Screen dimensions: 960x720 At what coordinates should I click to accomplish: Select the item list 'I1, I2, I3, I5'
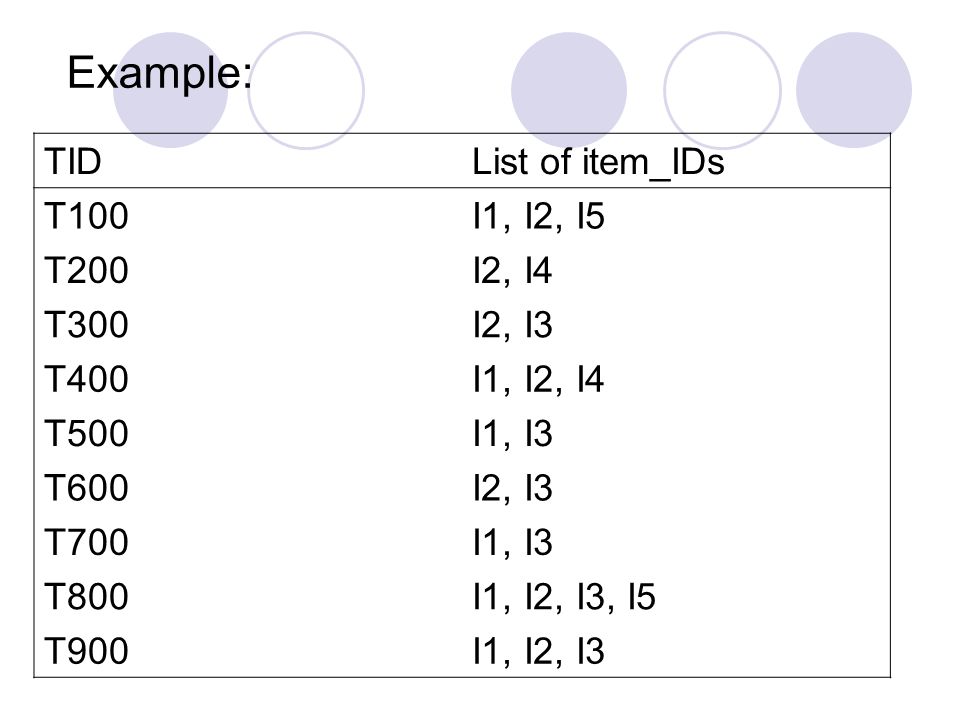point(564,598)
